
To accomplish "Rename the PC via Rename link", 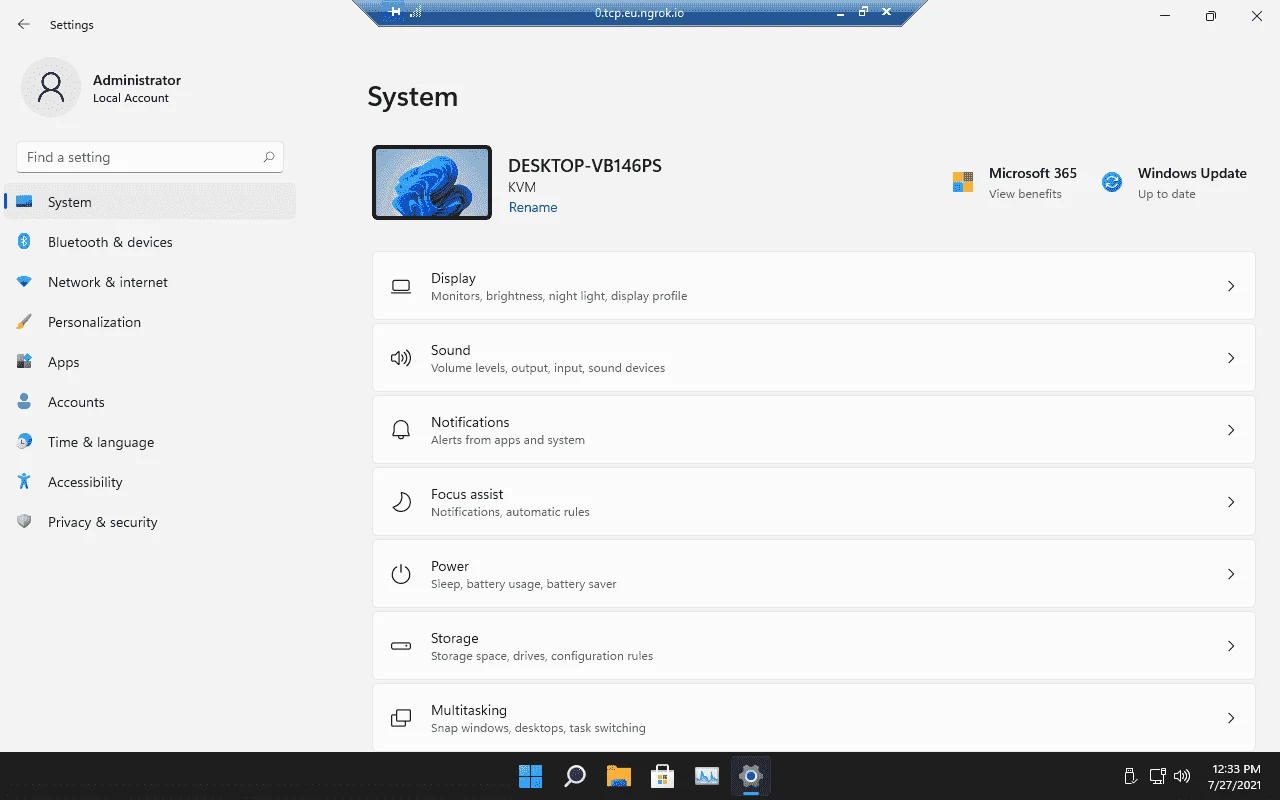I will (x=533, y=207).
